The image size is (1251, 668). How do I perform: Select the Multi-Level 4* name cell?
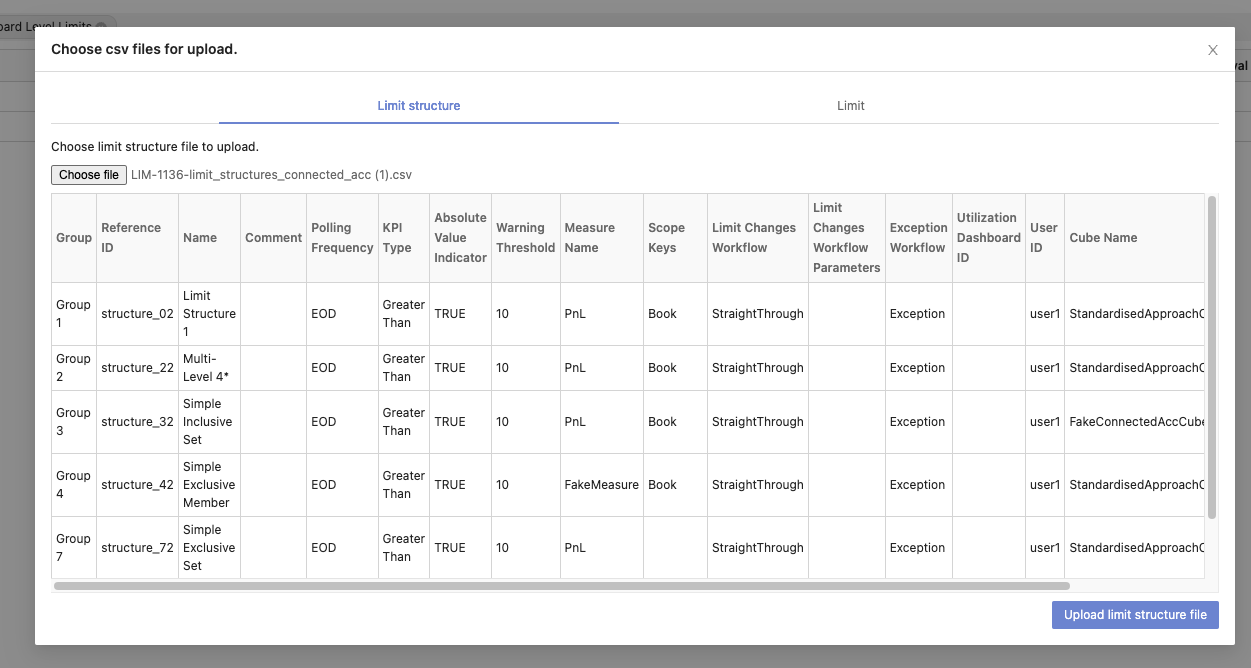[x=209, y=368]
